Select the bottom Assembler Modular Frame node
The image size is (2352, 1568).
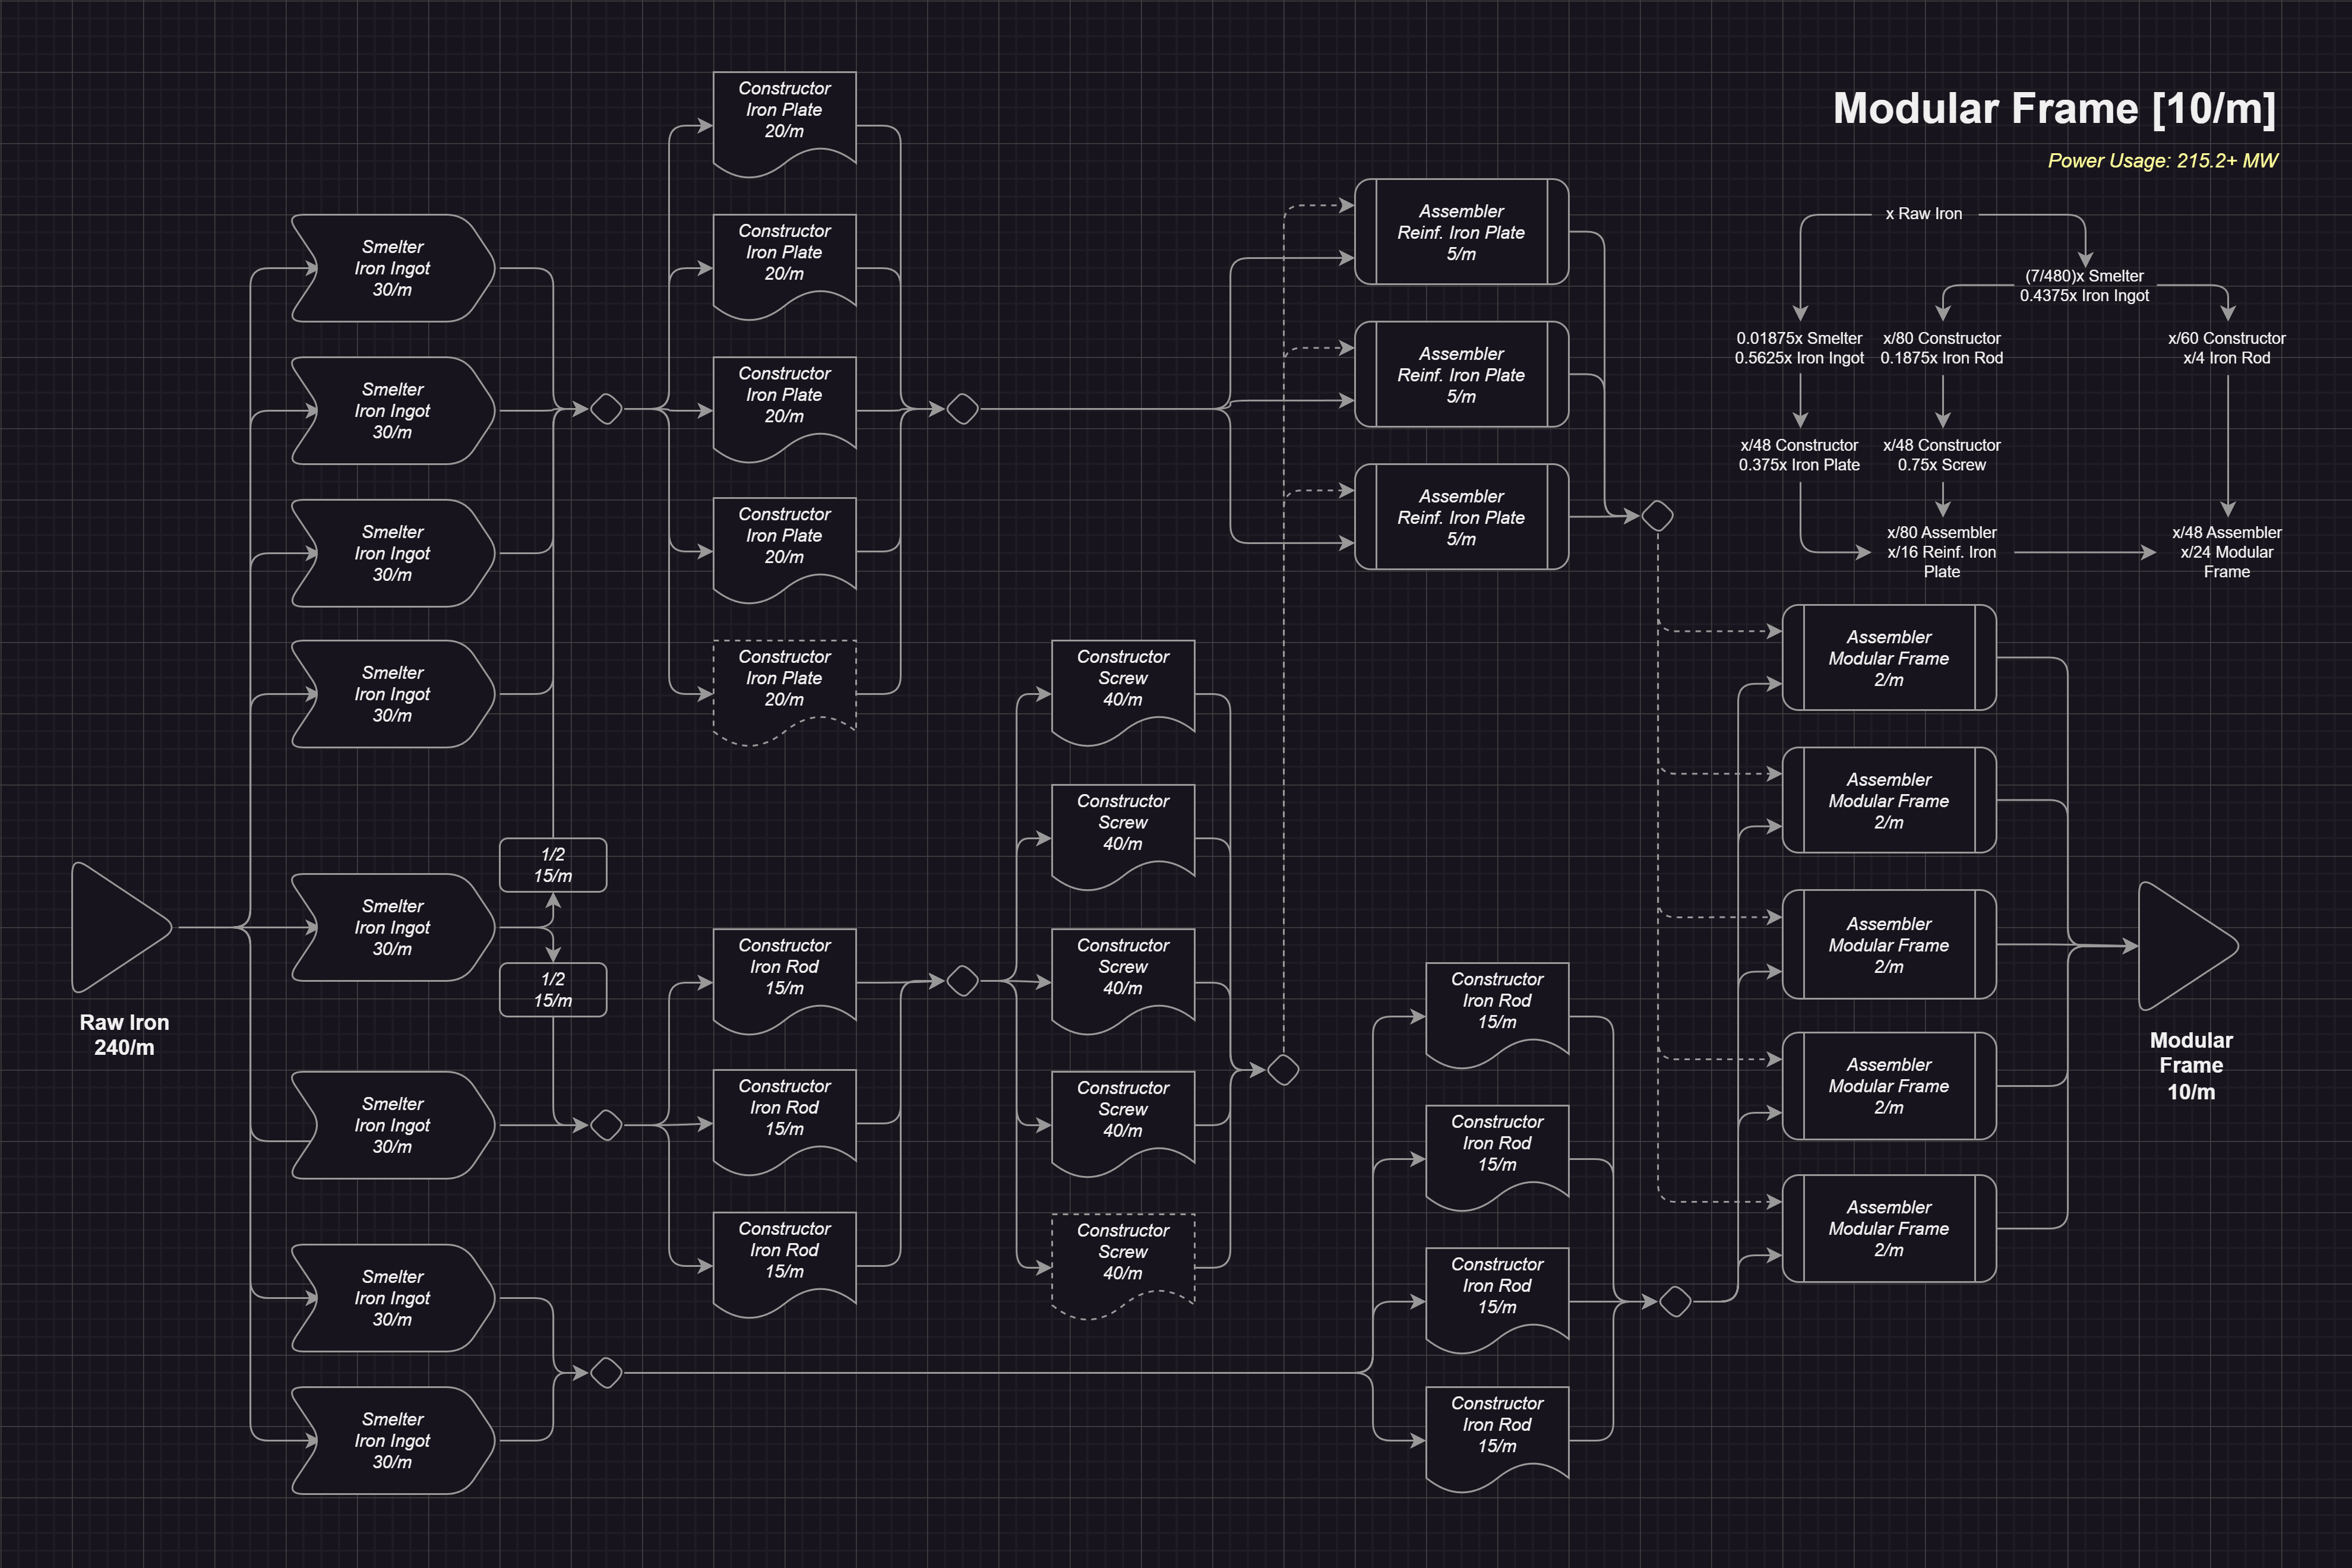[1888, 1228]
